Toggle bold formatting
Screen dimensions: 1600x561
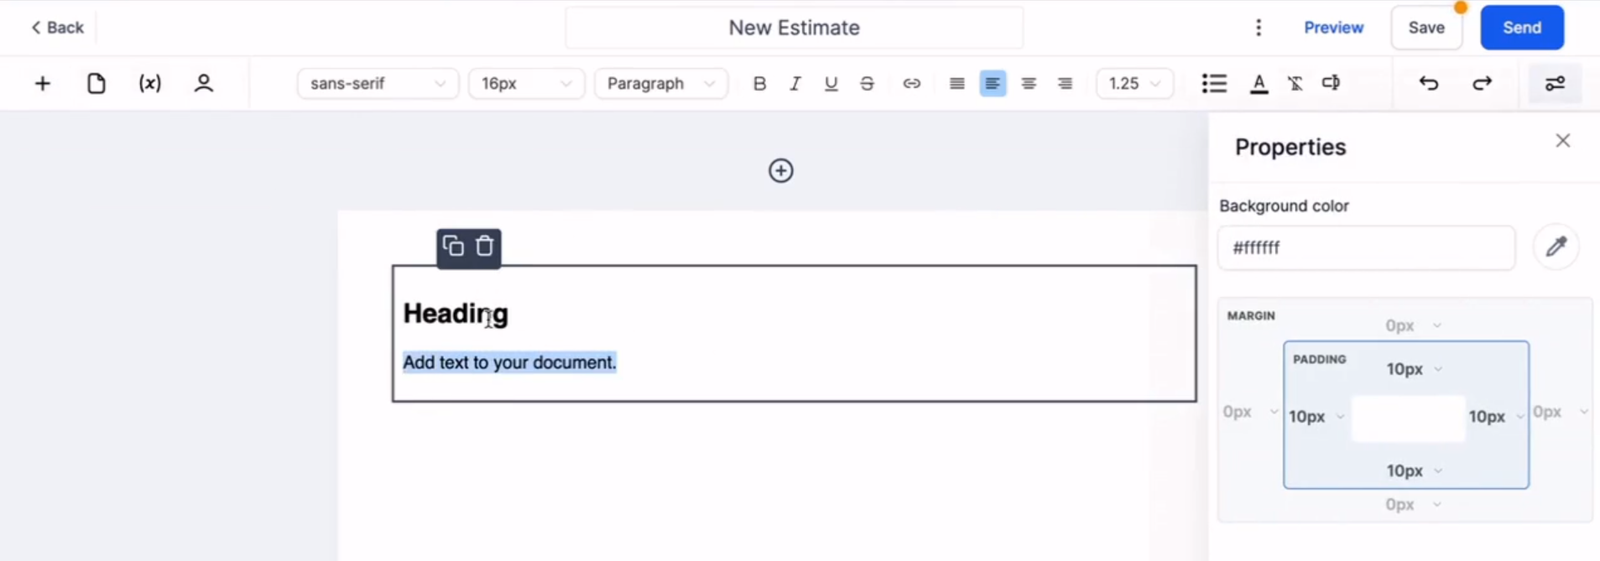(x=760, y=84)
